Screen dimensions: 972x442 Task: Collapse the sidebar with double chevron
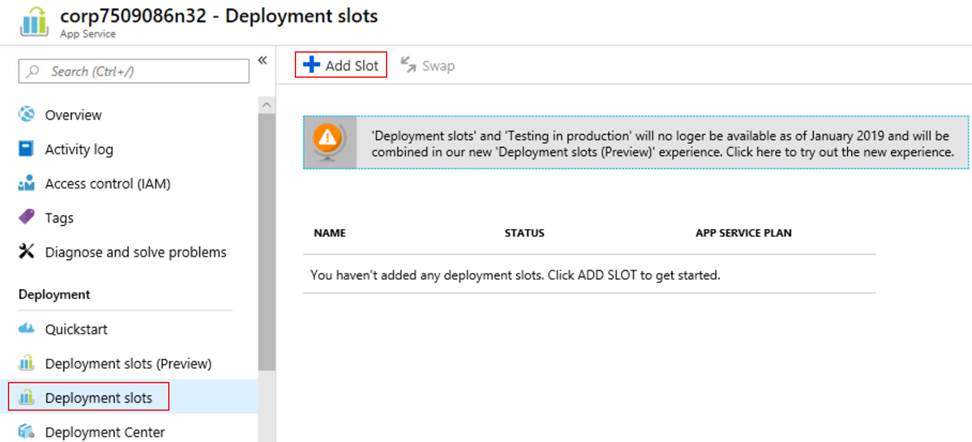click(262, 61)
